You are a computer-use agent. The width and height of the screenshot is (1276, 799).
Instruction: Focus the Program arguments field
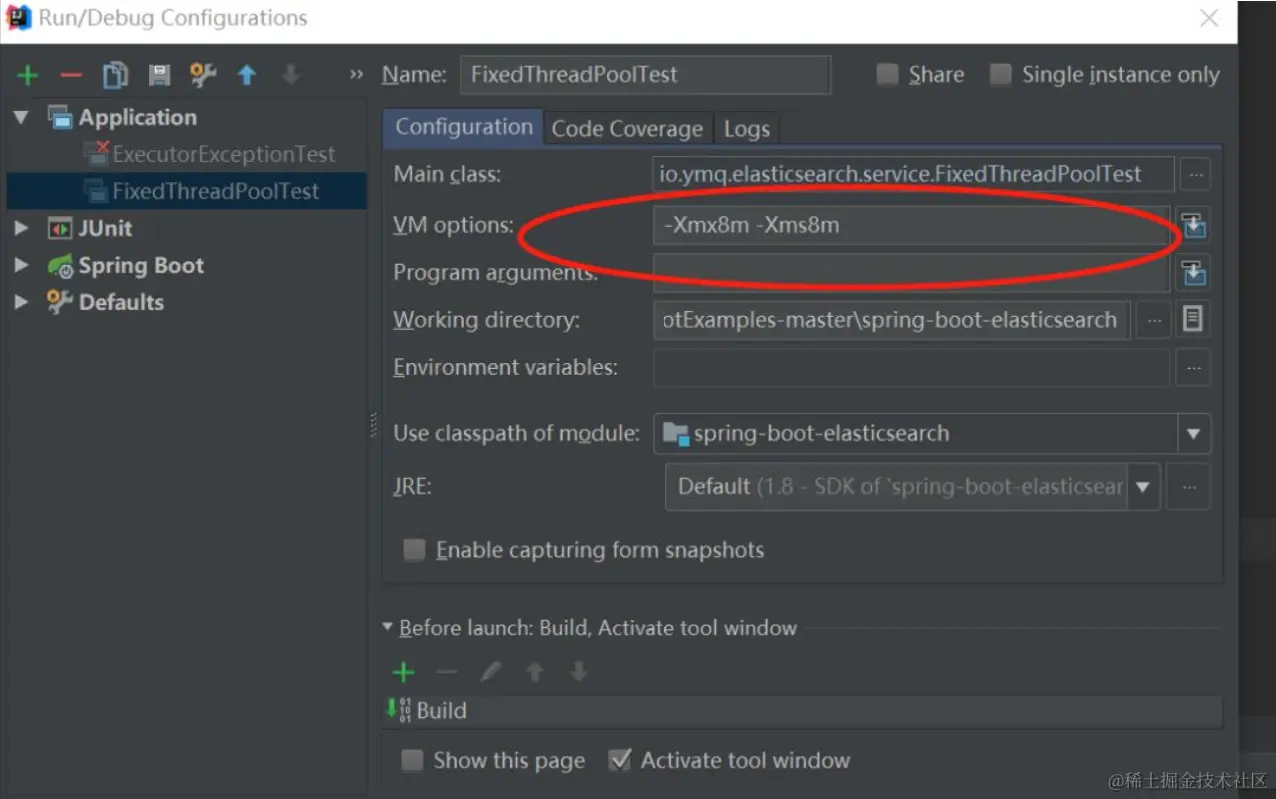click(x=911, y=272)
